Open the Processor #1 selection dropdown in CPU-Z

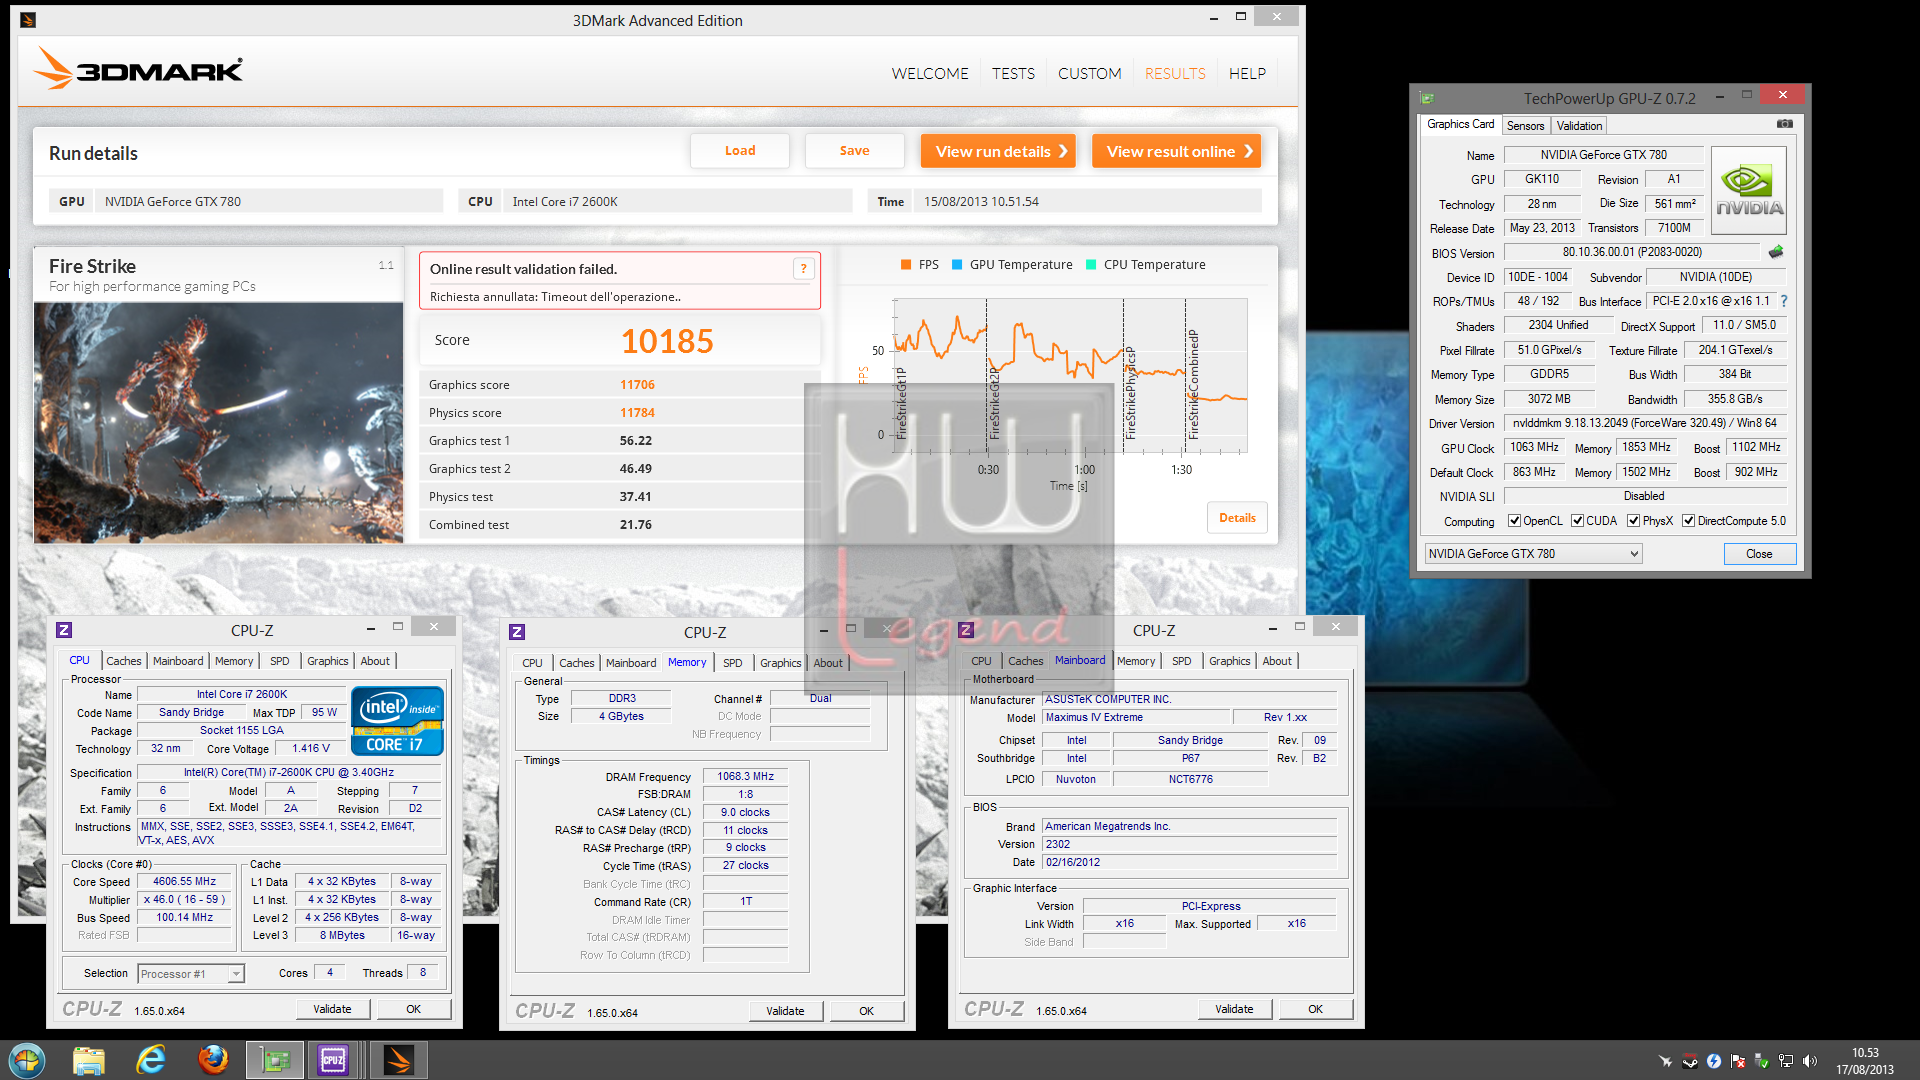coord(191,973)
